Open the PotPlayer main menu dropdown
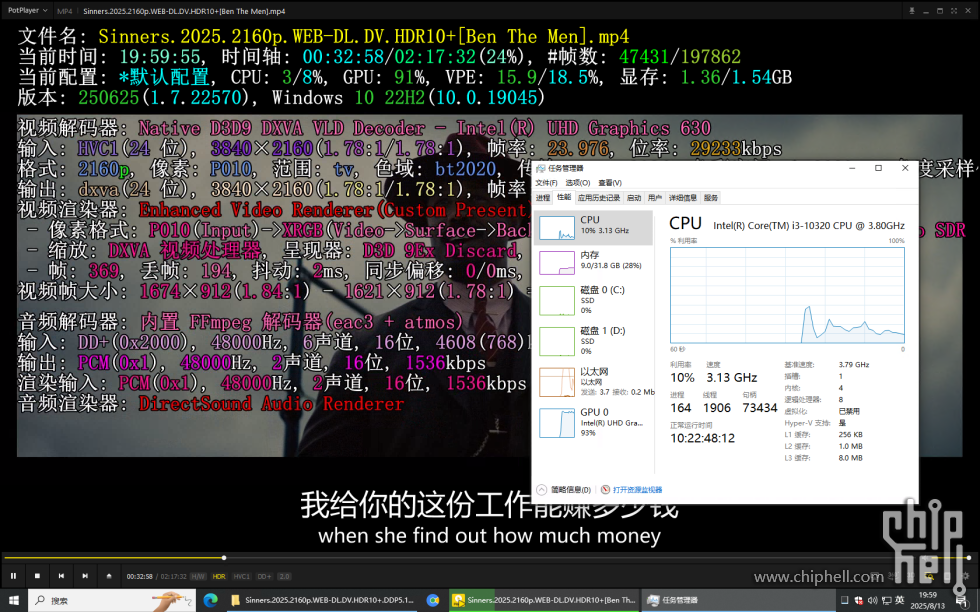 tap(28, 11)
